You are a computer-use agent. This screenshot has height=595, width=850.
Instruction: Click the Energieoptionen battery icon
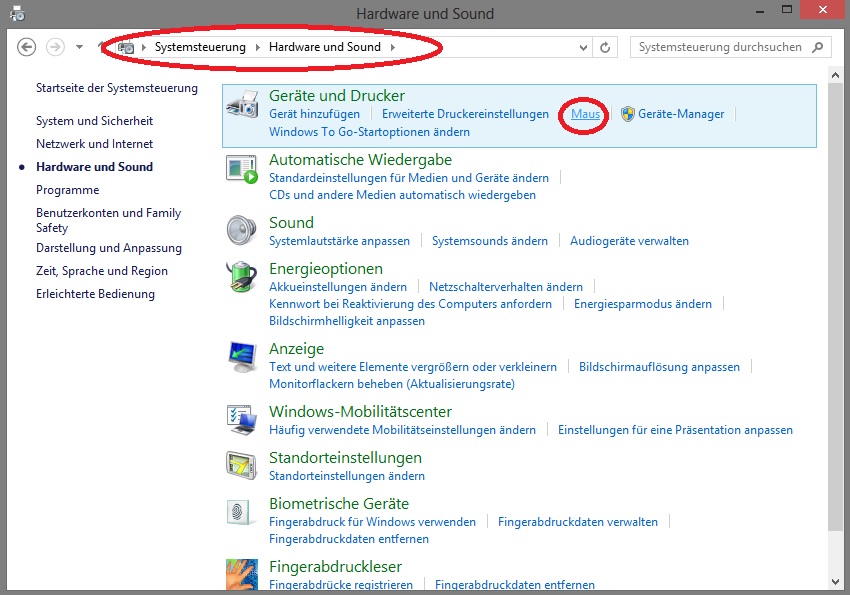coord(242,276)
